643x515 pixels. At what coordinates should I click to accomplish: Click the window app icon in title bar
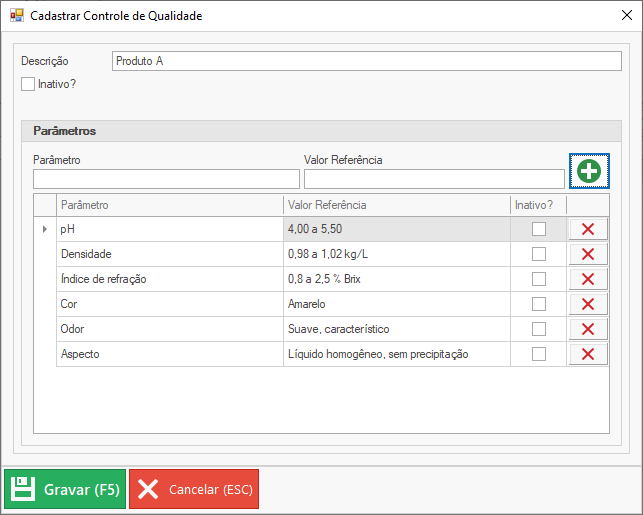[x=16, y=16]
